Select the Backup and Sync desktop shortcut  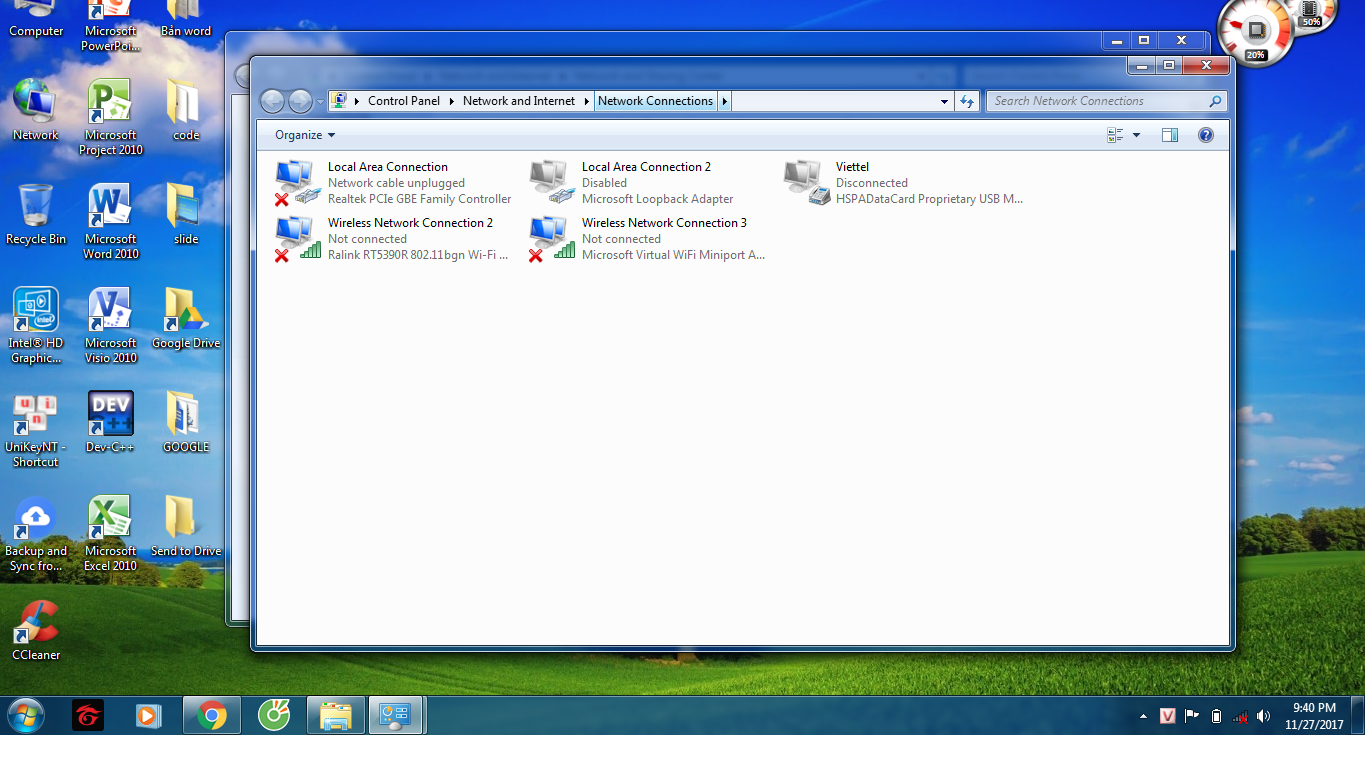[36, 534]
